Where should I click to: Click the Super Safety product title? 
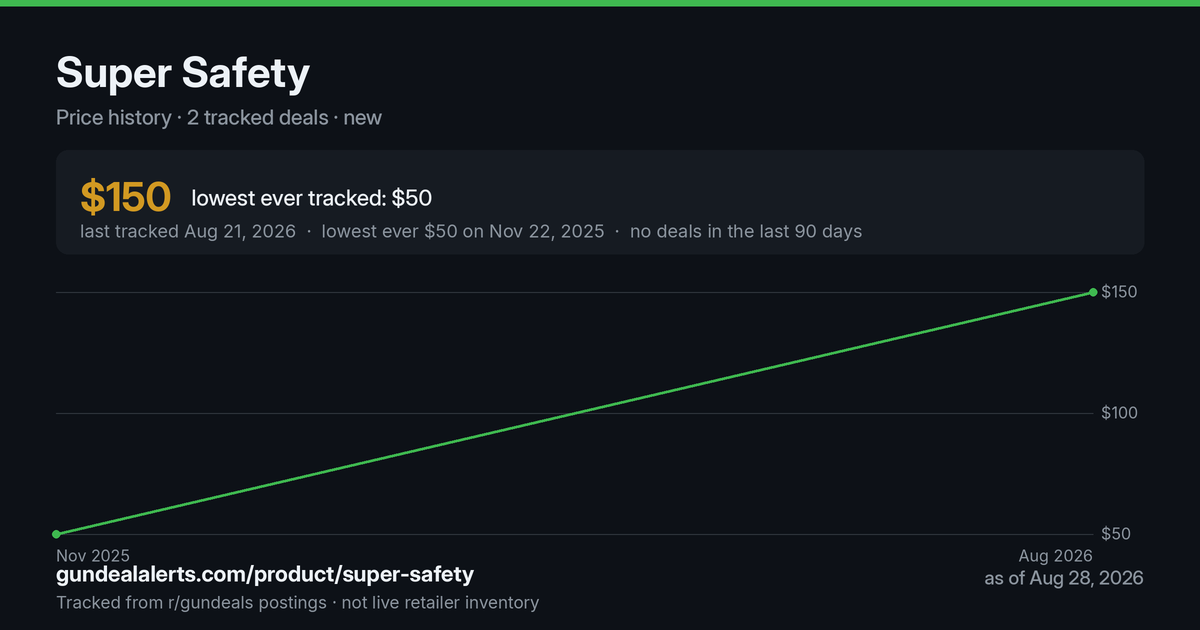pyautogui.click(x=183, y=73)
